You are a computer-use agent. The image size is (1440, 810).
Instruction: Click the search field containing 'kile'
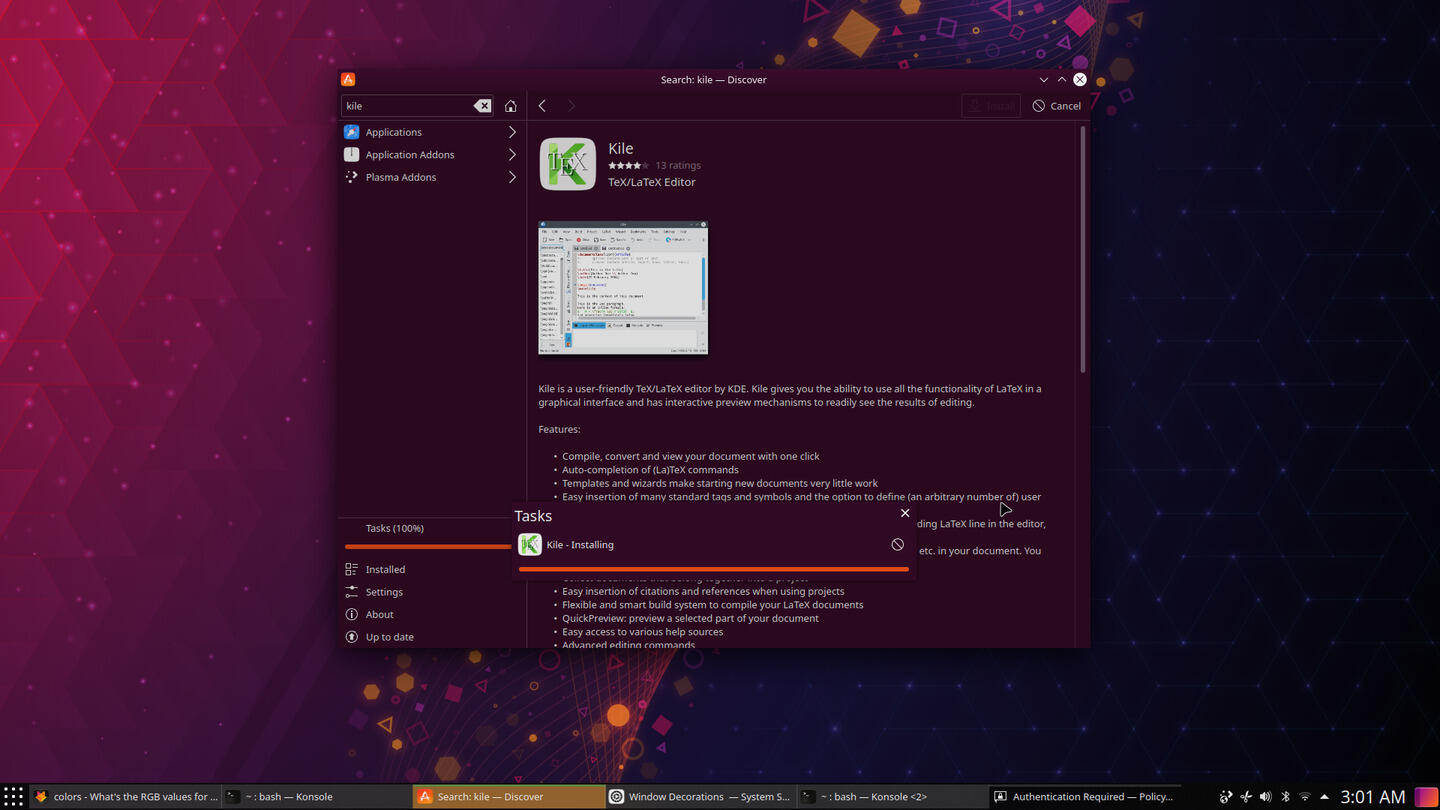tap(418, 106)
